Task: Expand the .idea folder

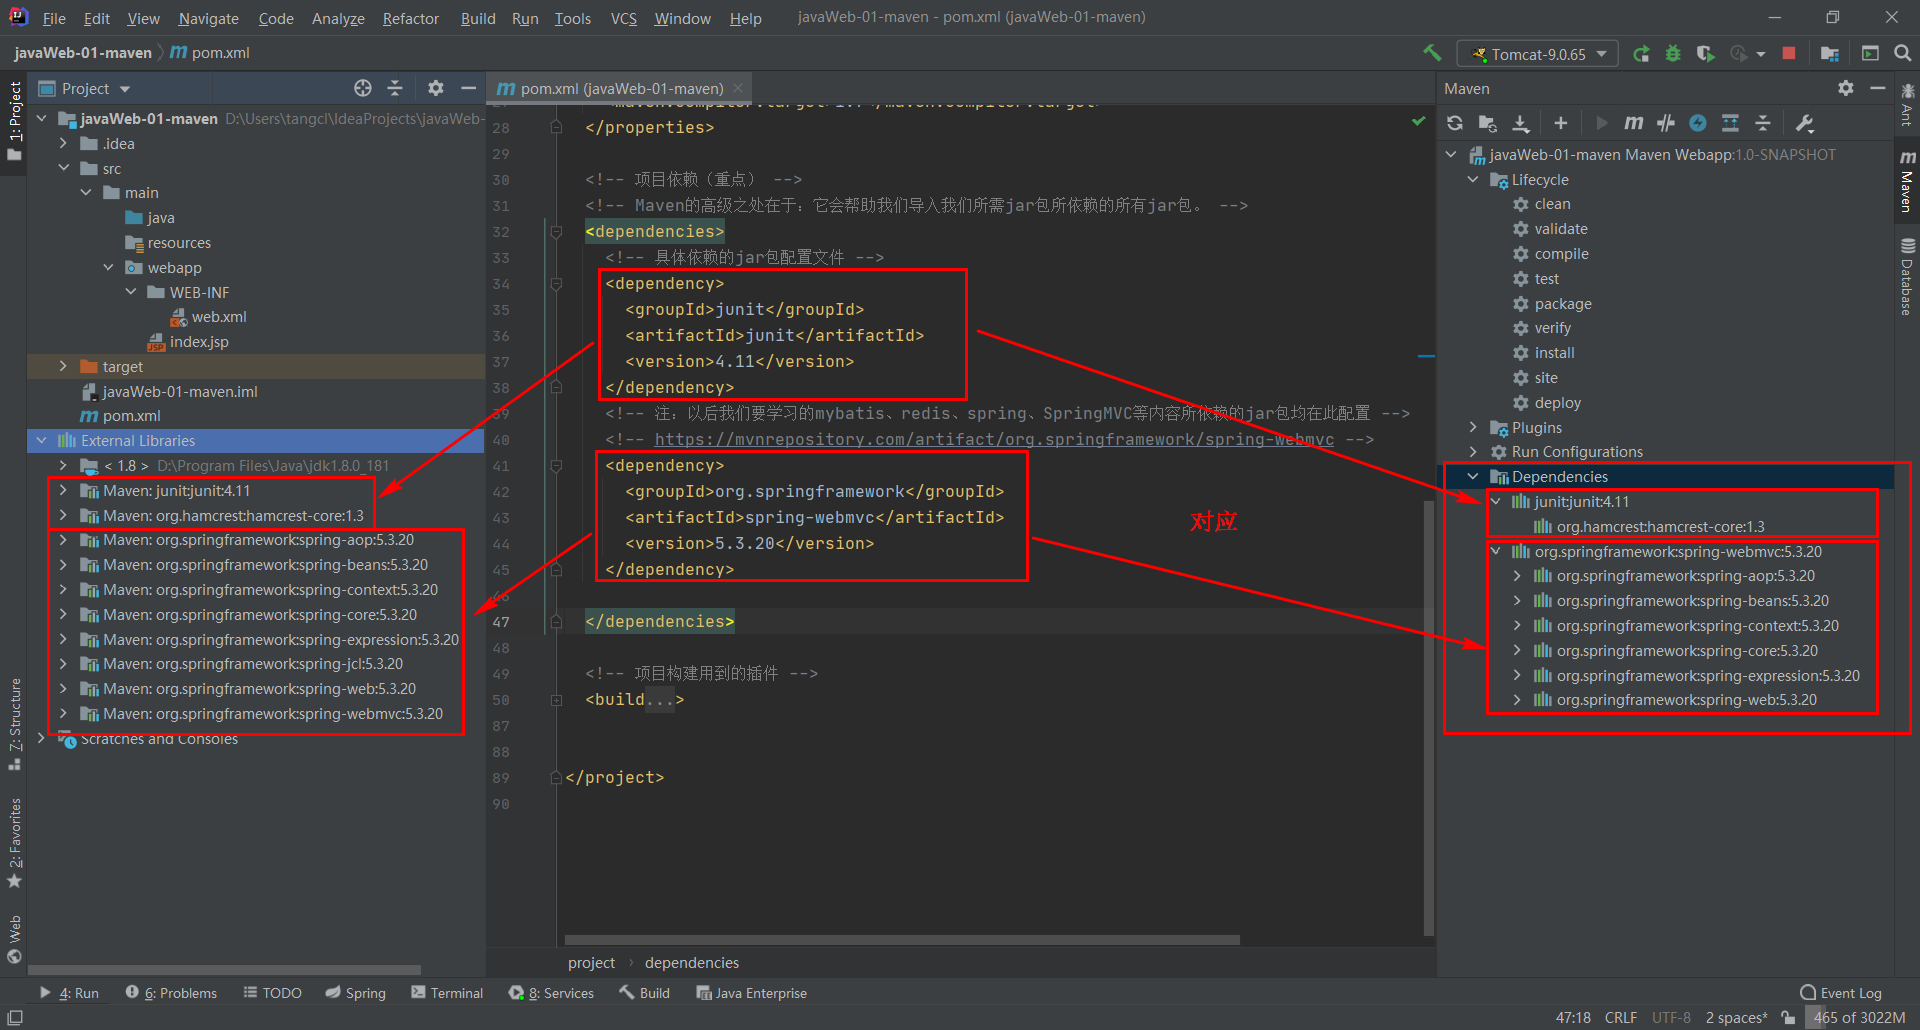Action: [63, 144]
